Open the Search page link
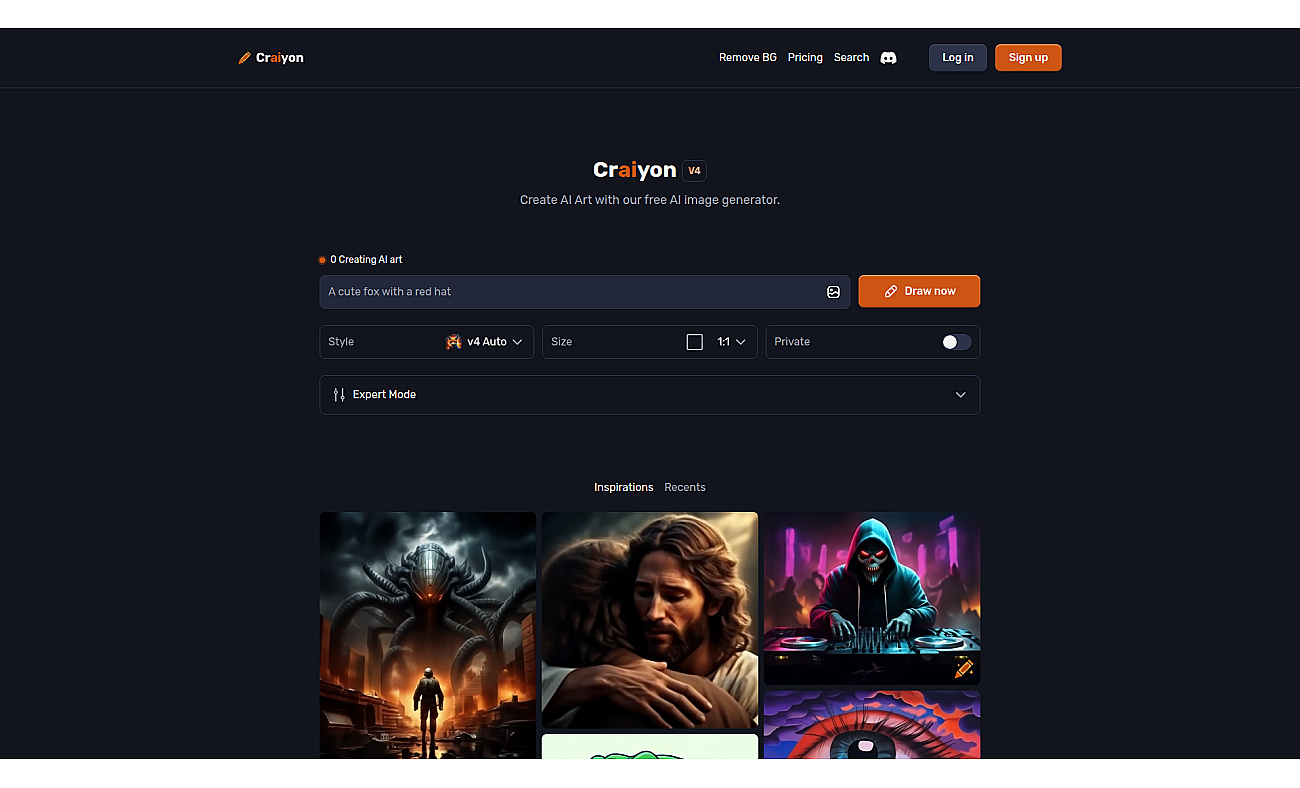This screenshot has height=788, width=1300. [852, 58]
